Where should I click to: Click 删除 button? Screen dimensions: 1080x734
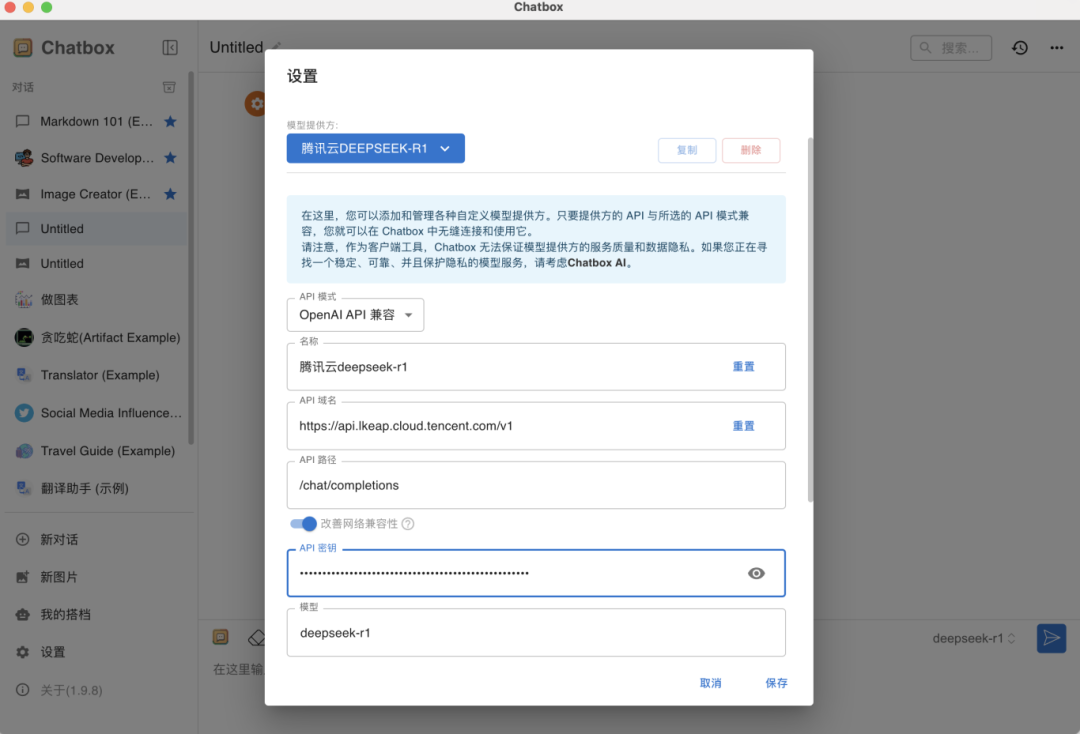tap(751, 150)
